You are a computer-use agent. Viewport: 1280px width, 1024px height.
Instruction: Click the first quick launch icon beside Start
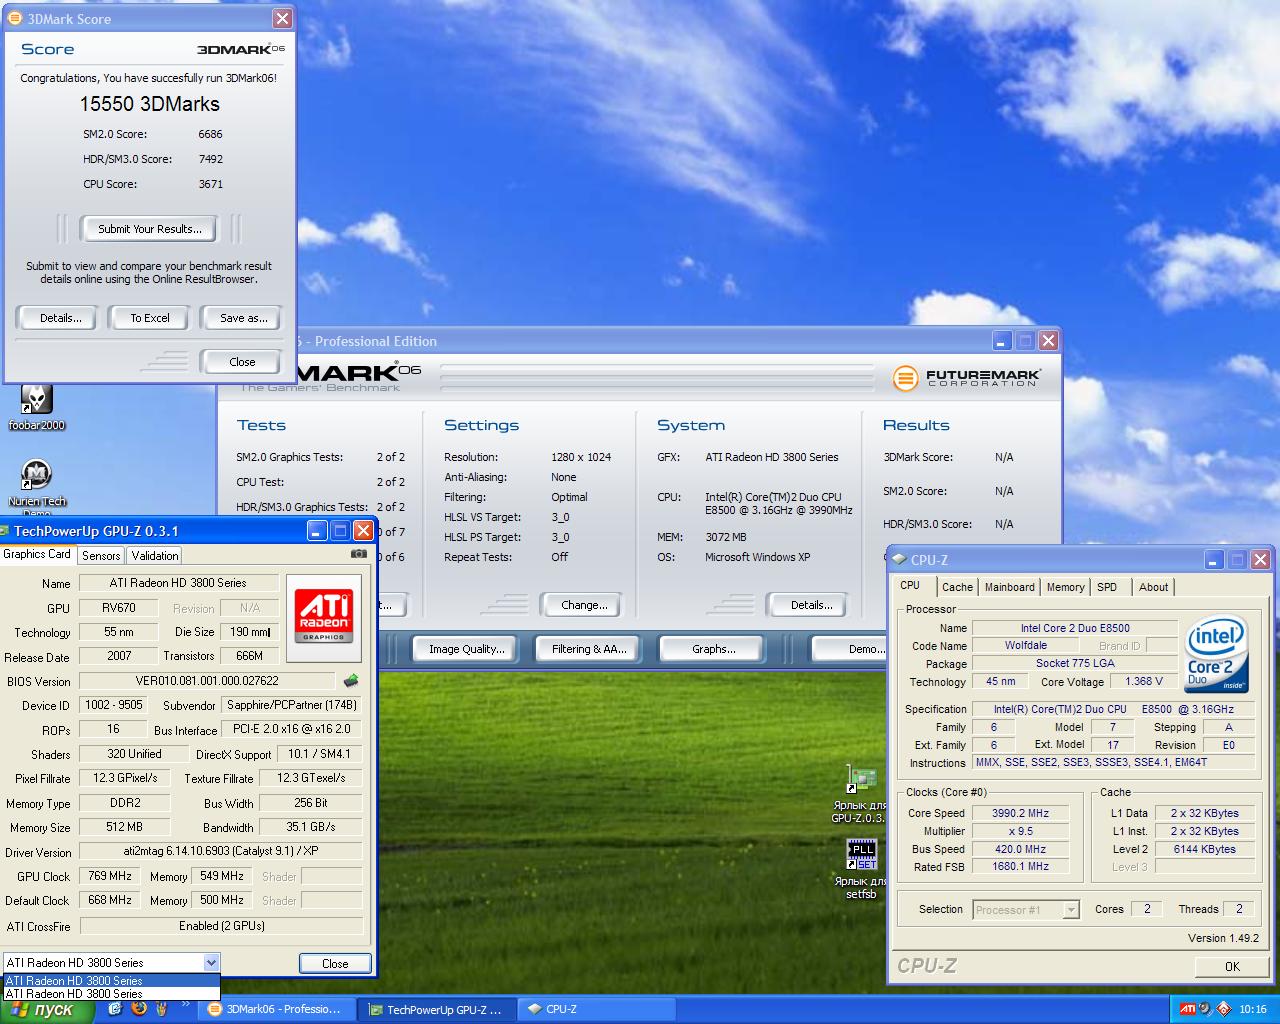click(x=115, y=1009)
